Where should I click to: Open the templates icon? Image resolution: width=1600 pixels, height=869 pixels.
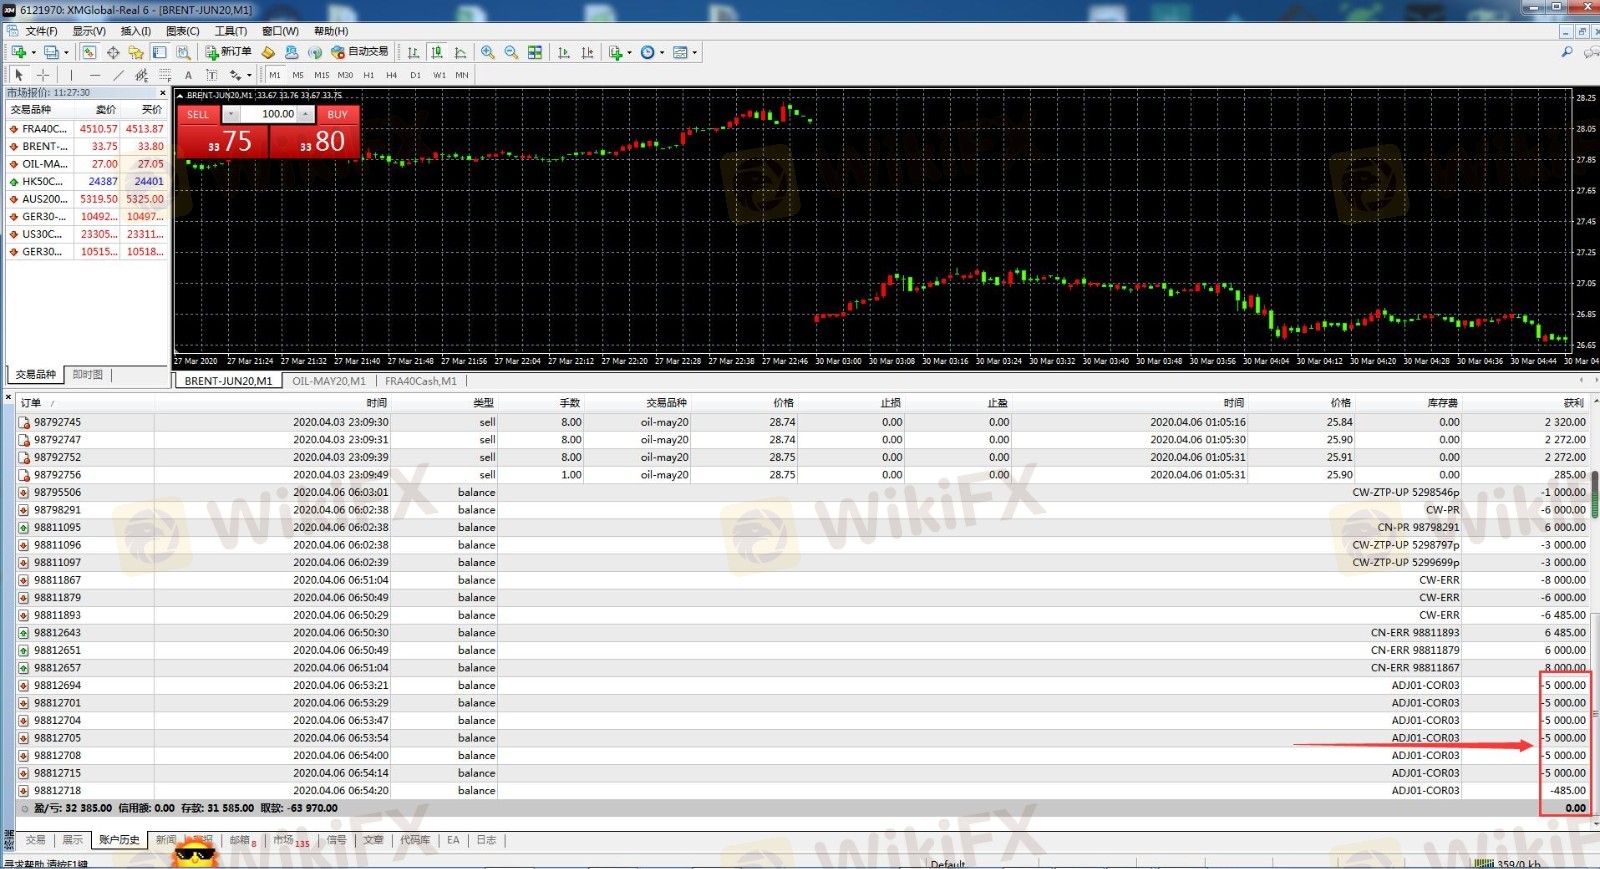(x=680, y=52)
